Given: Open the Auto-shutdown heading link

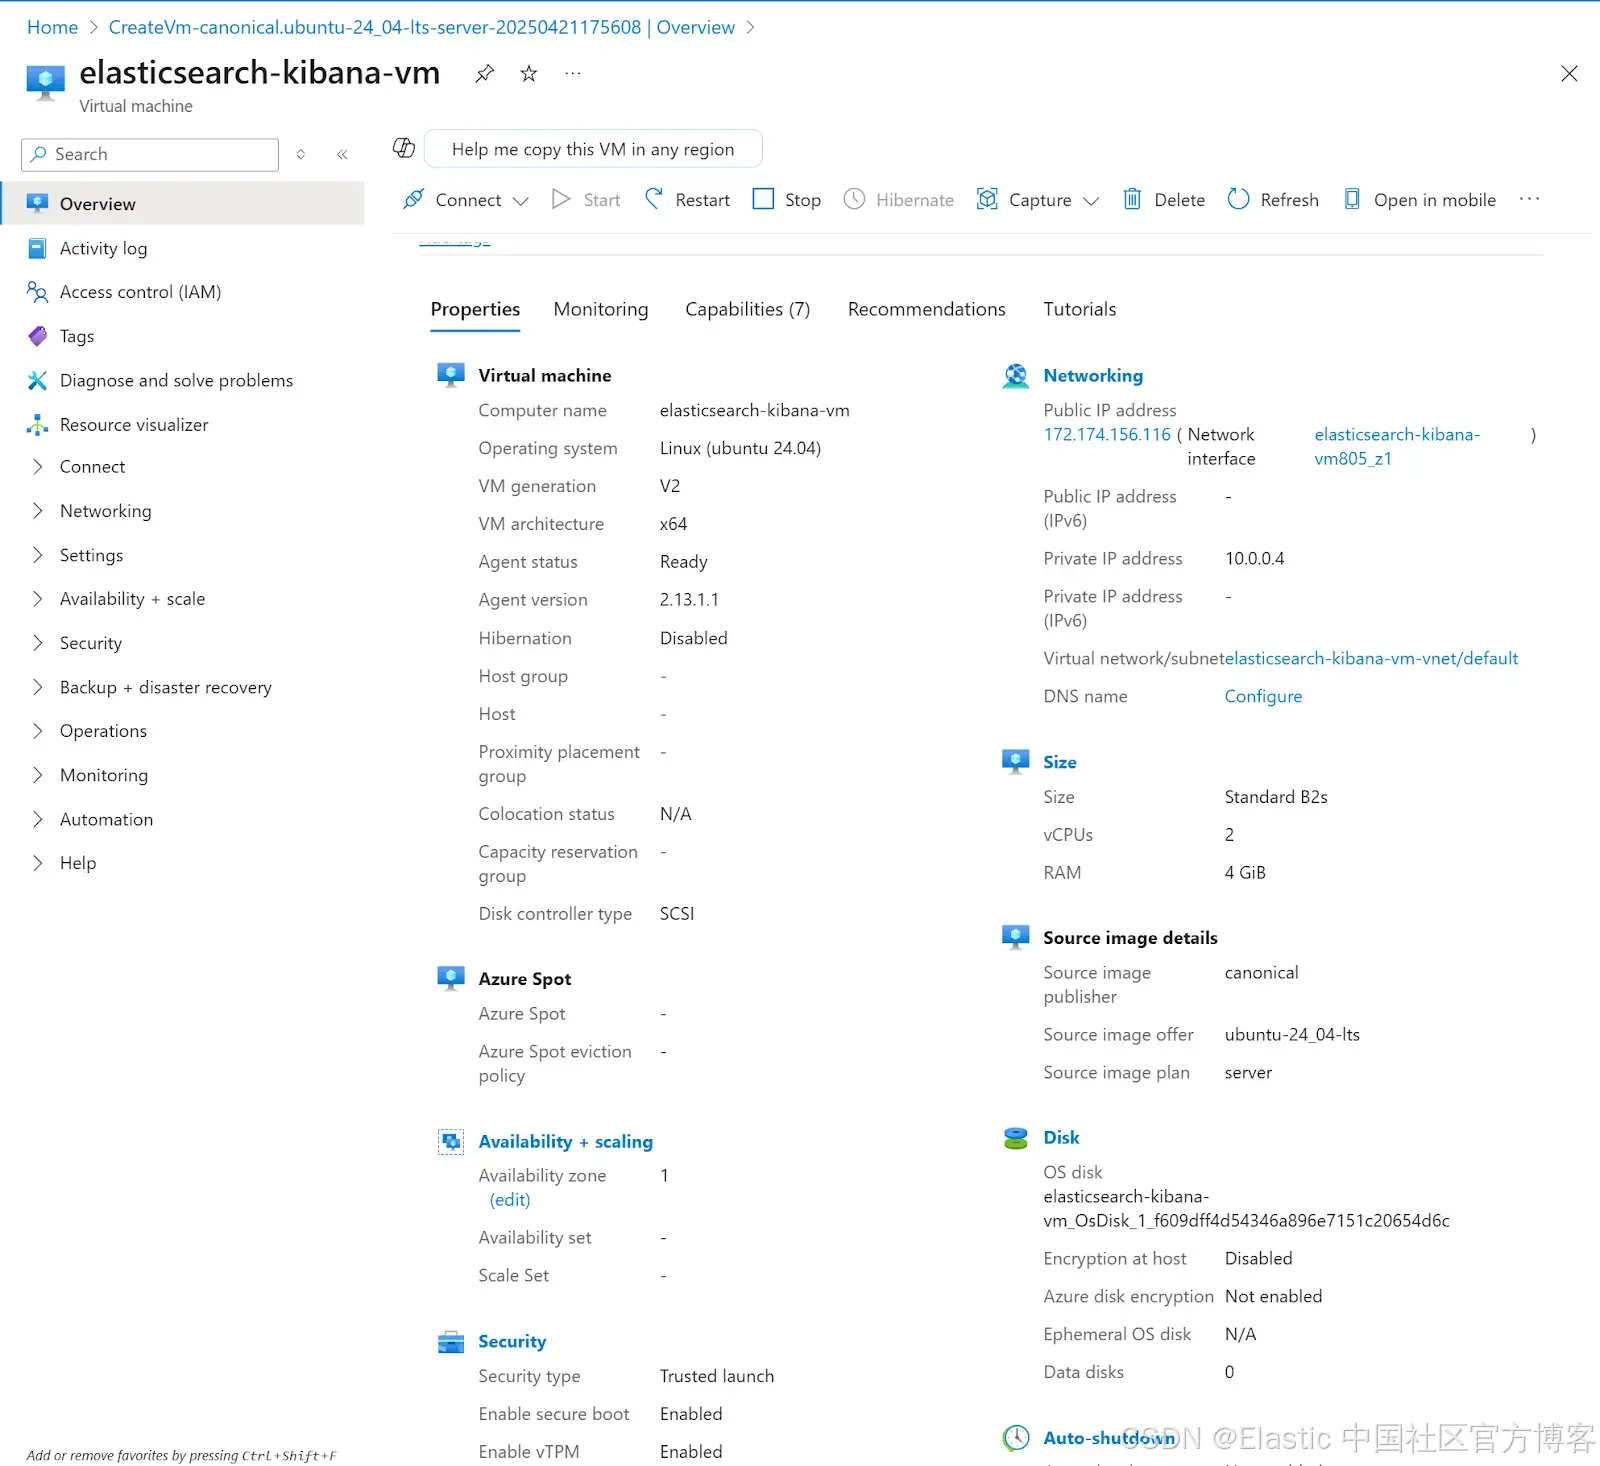Looking at the screenshot, I should (x=1109, y=1437).
